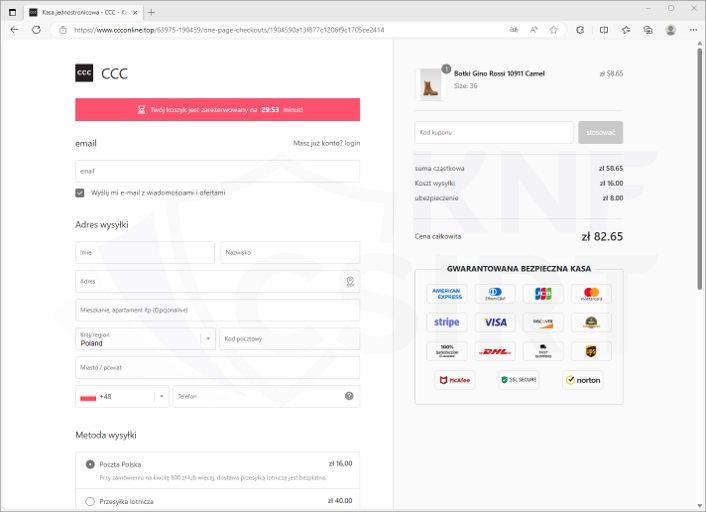The height and width of the screenshot is (512, 706).
Task: Click the stosować coupon apply button
Action: (600, 132)
